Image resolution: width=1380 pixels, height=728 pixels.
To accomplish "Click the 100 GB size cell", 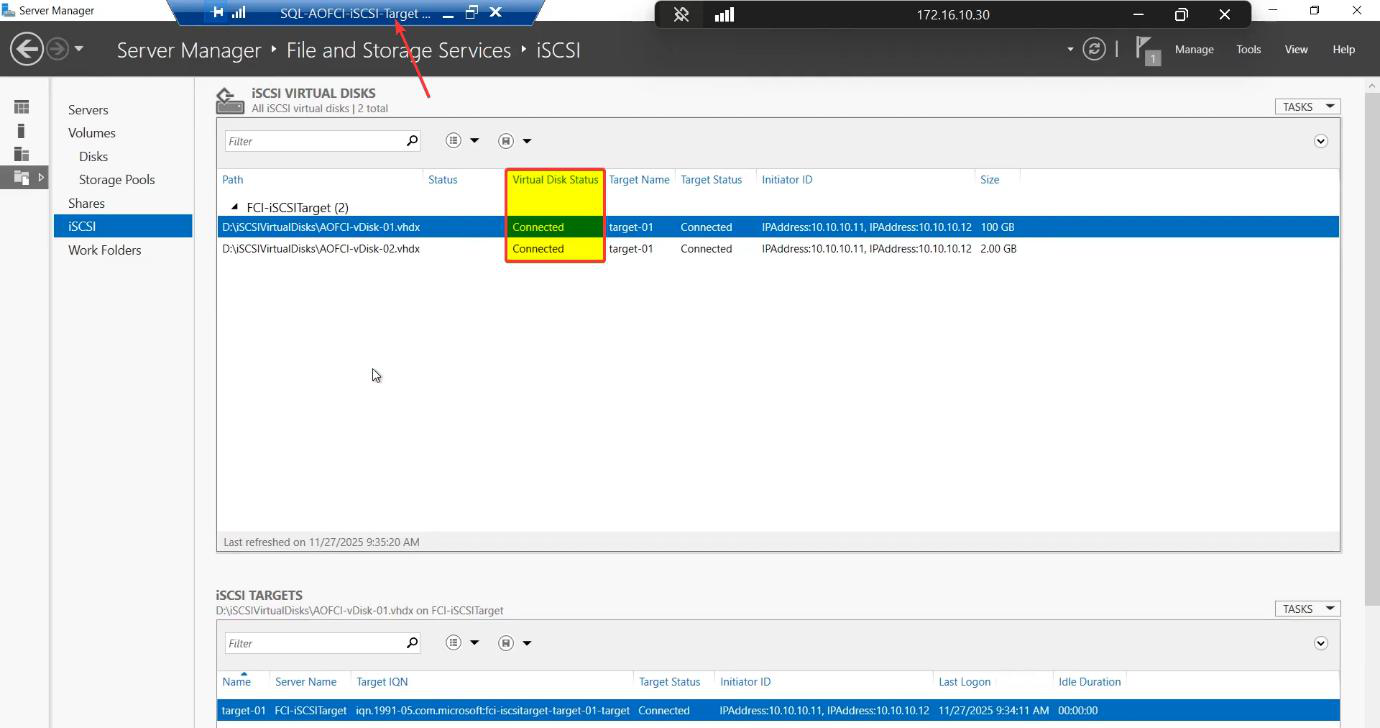I will point(997,227).
